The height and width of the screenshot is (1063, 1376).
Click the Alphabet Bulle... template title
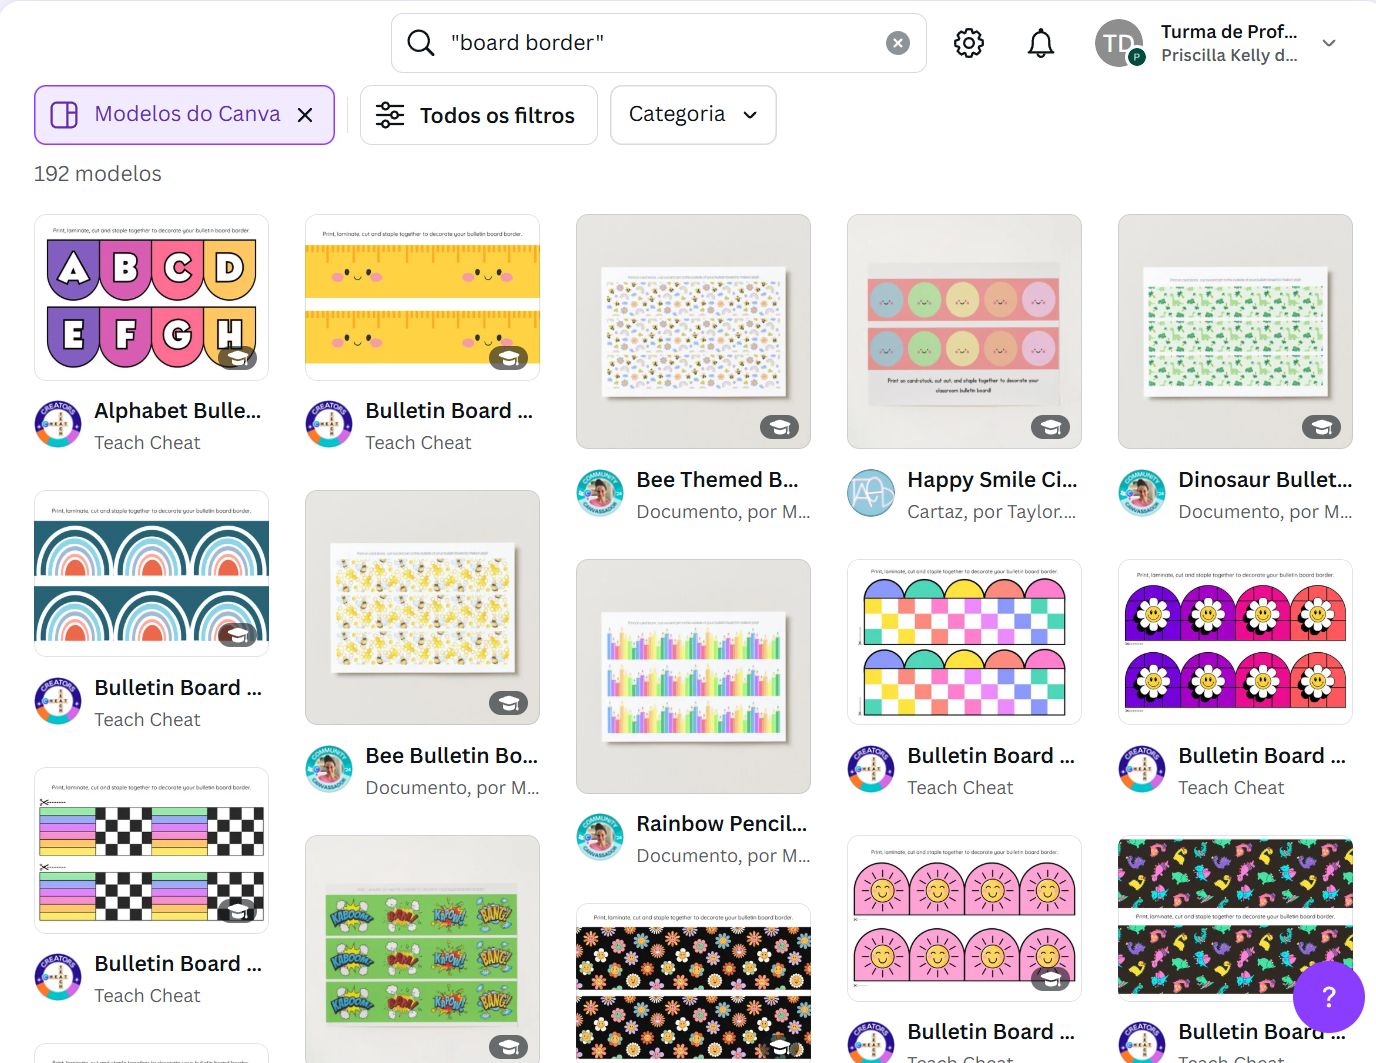pyautogui.click(x=178, y=411)
